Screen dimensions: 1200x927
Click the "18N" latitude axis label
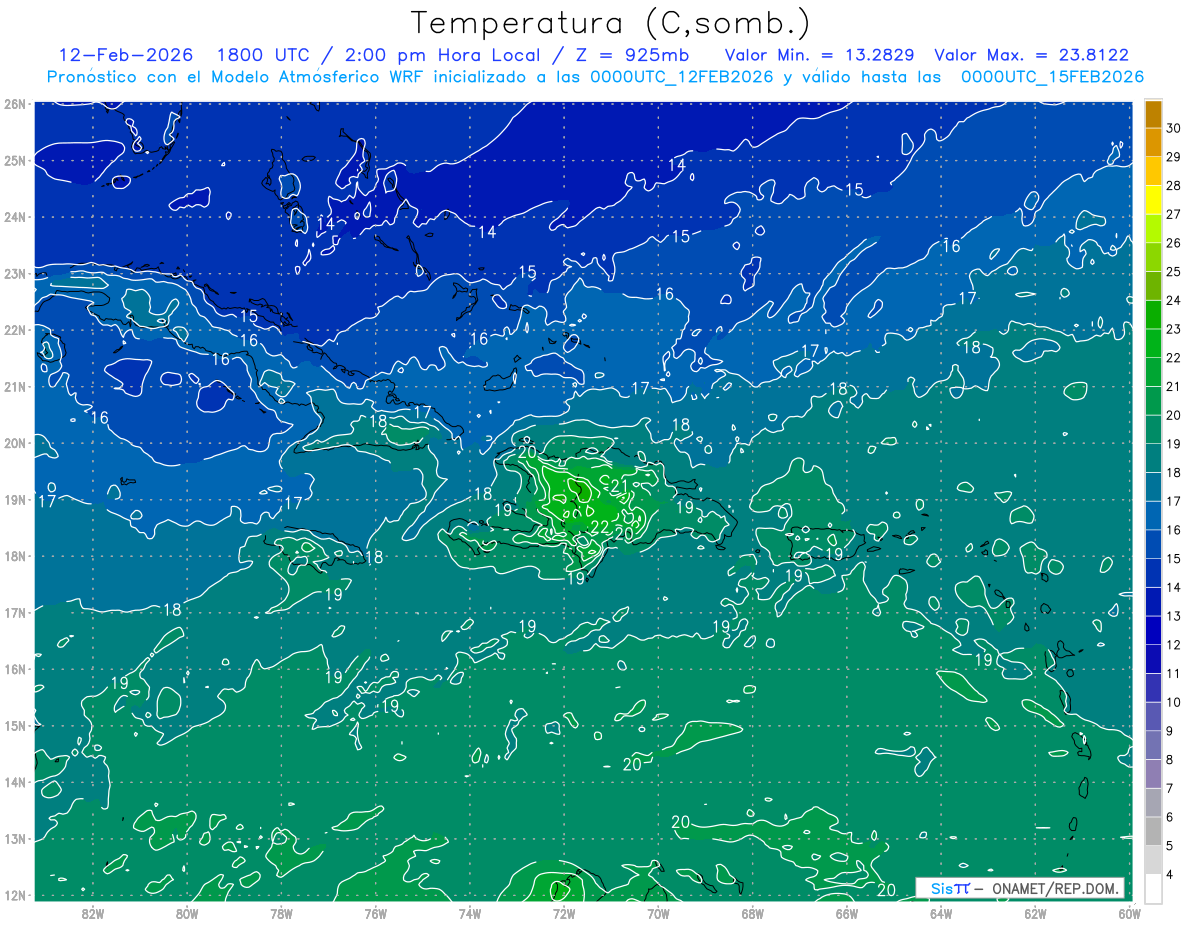pyautogui.click(x=14, y=556)
